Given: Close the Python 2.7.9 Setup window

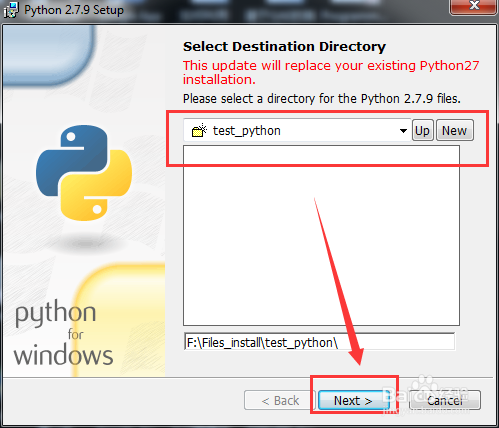Looking at the screenshot, I should (473, 6).
